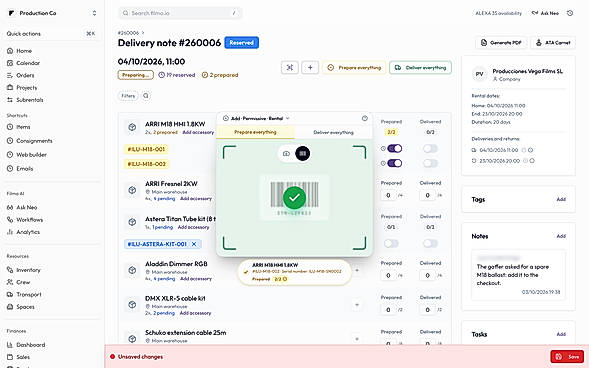Screen dimensions: 589x368
Task: Click Prepare everything toolbar button
Action: pos(354,68)
